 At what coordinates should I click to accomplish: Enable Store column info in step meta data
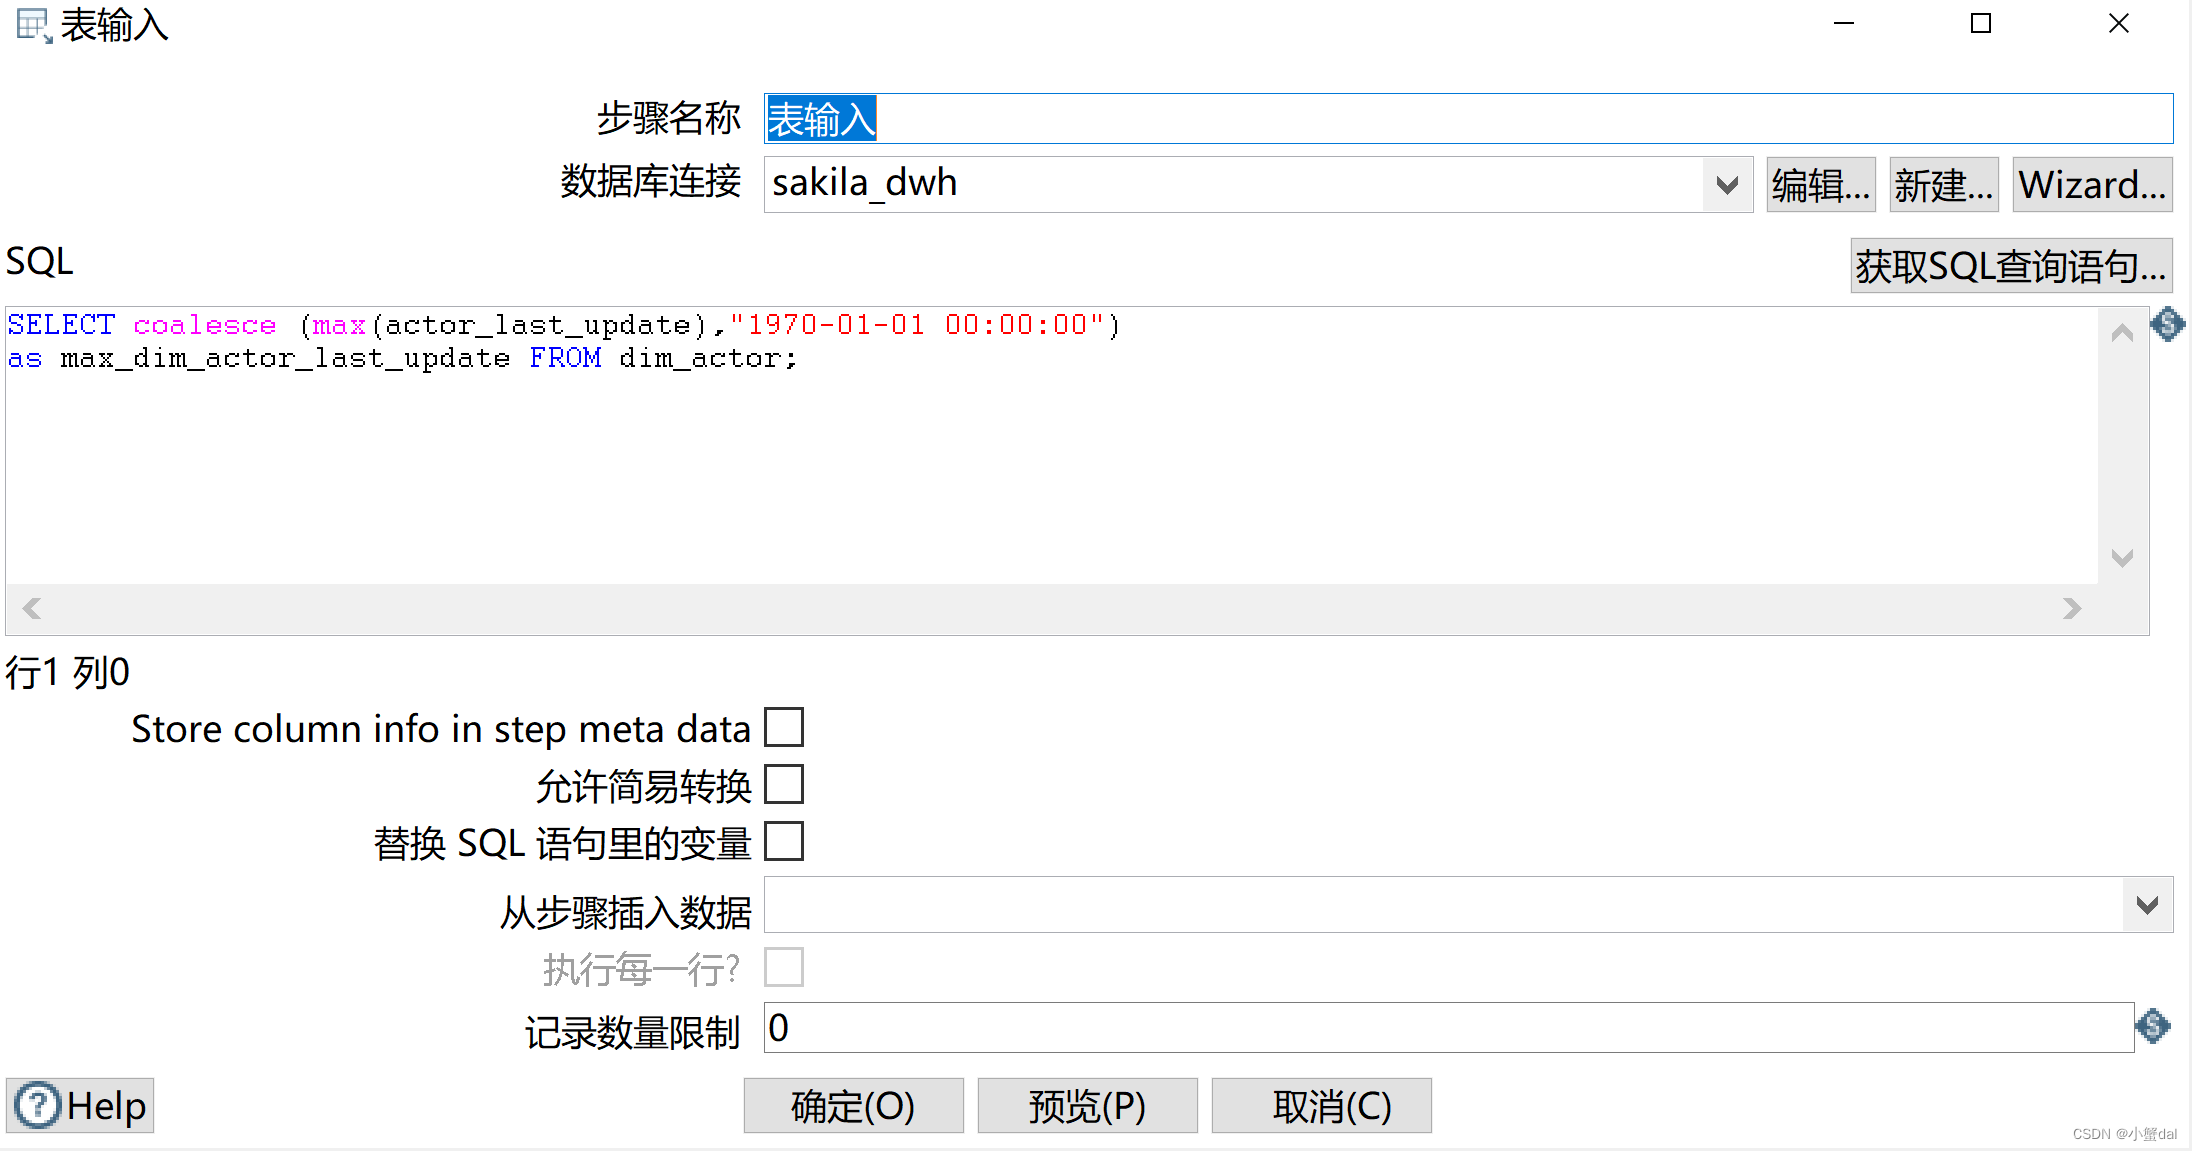tap(784, 727)
